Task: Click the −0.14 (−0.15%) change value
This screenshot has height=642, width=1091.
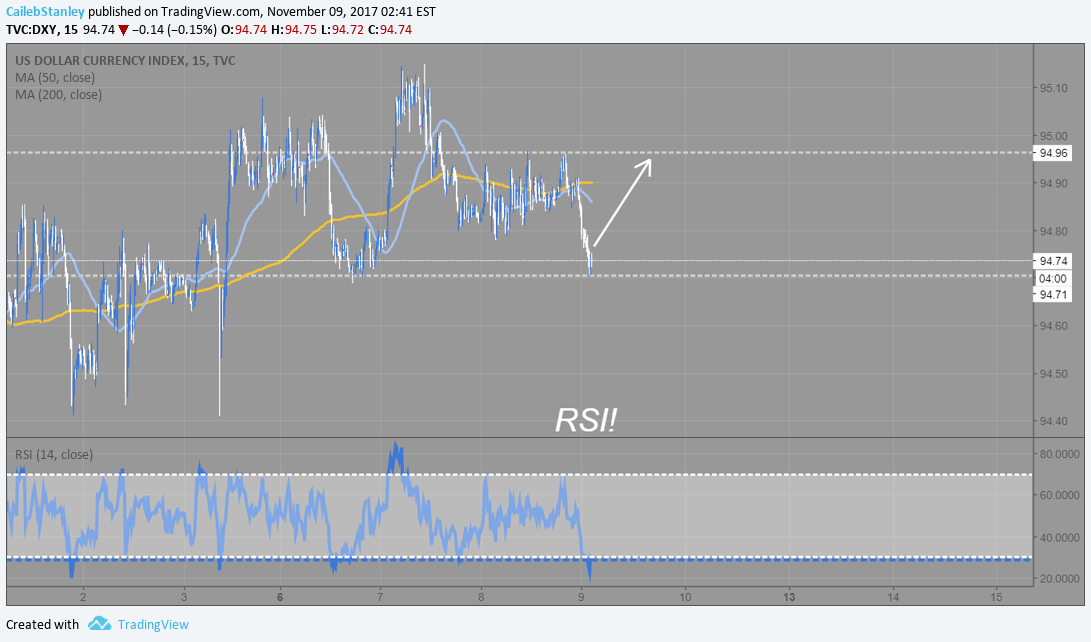Action: coord(174,30)
